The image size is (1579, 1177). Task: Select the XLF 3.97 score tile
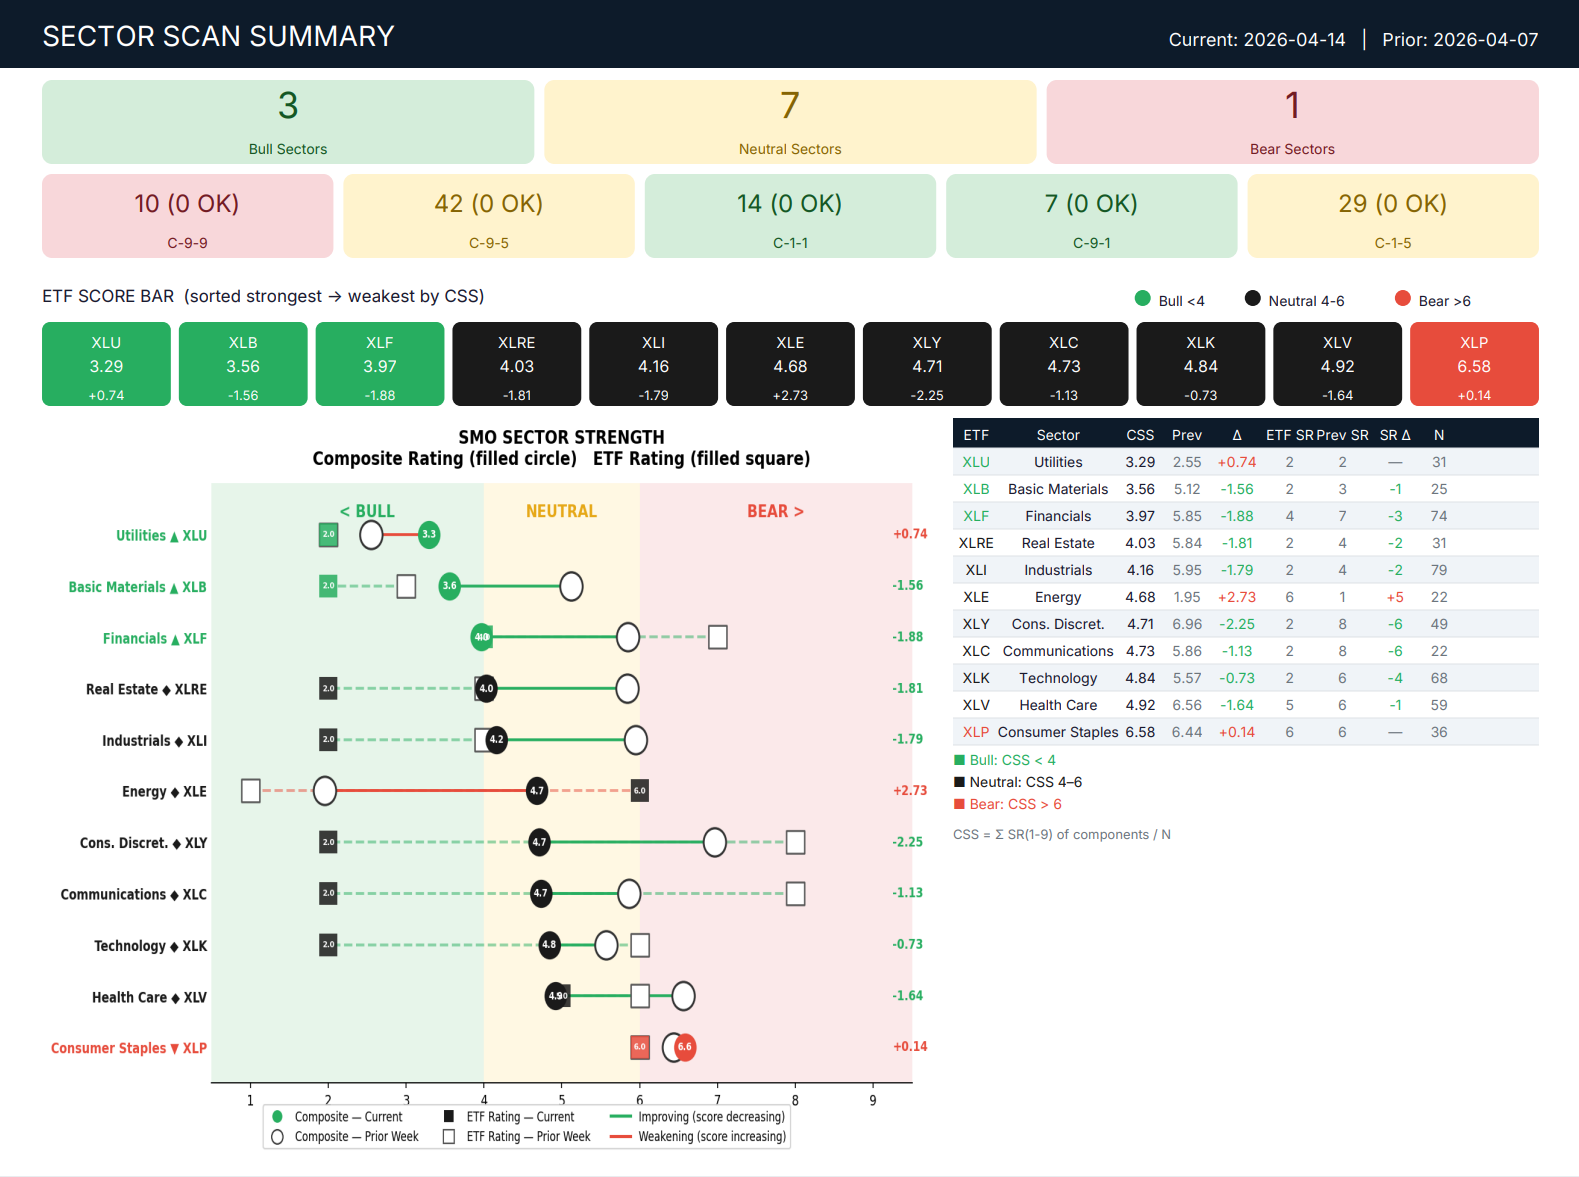click(x=380, y=364)
